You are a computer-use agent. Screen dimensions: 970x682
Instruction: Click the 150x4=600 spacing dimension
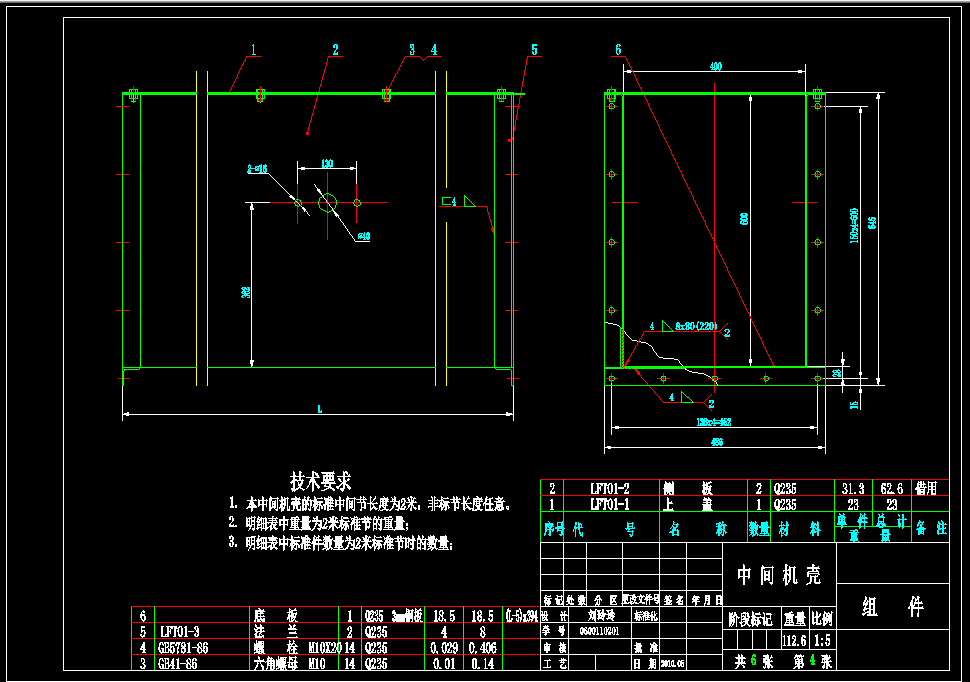point(854,225)
